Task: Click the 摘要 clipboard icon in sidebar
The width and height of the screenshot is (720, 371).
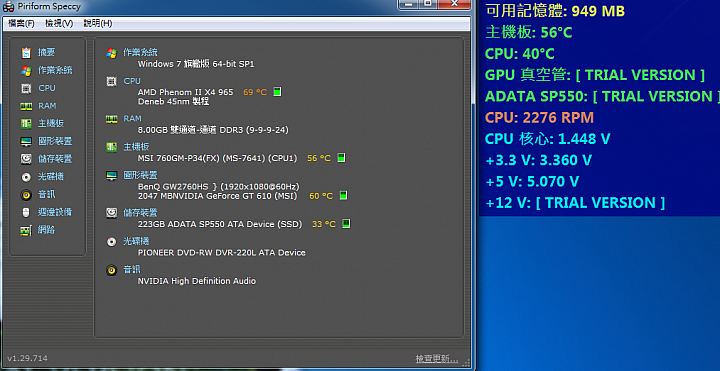Action: (x=26, y=52)
